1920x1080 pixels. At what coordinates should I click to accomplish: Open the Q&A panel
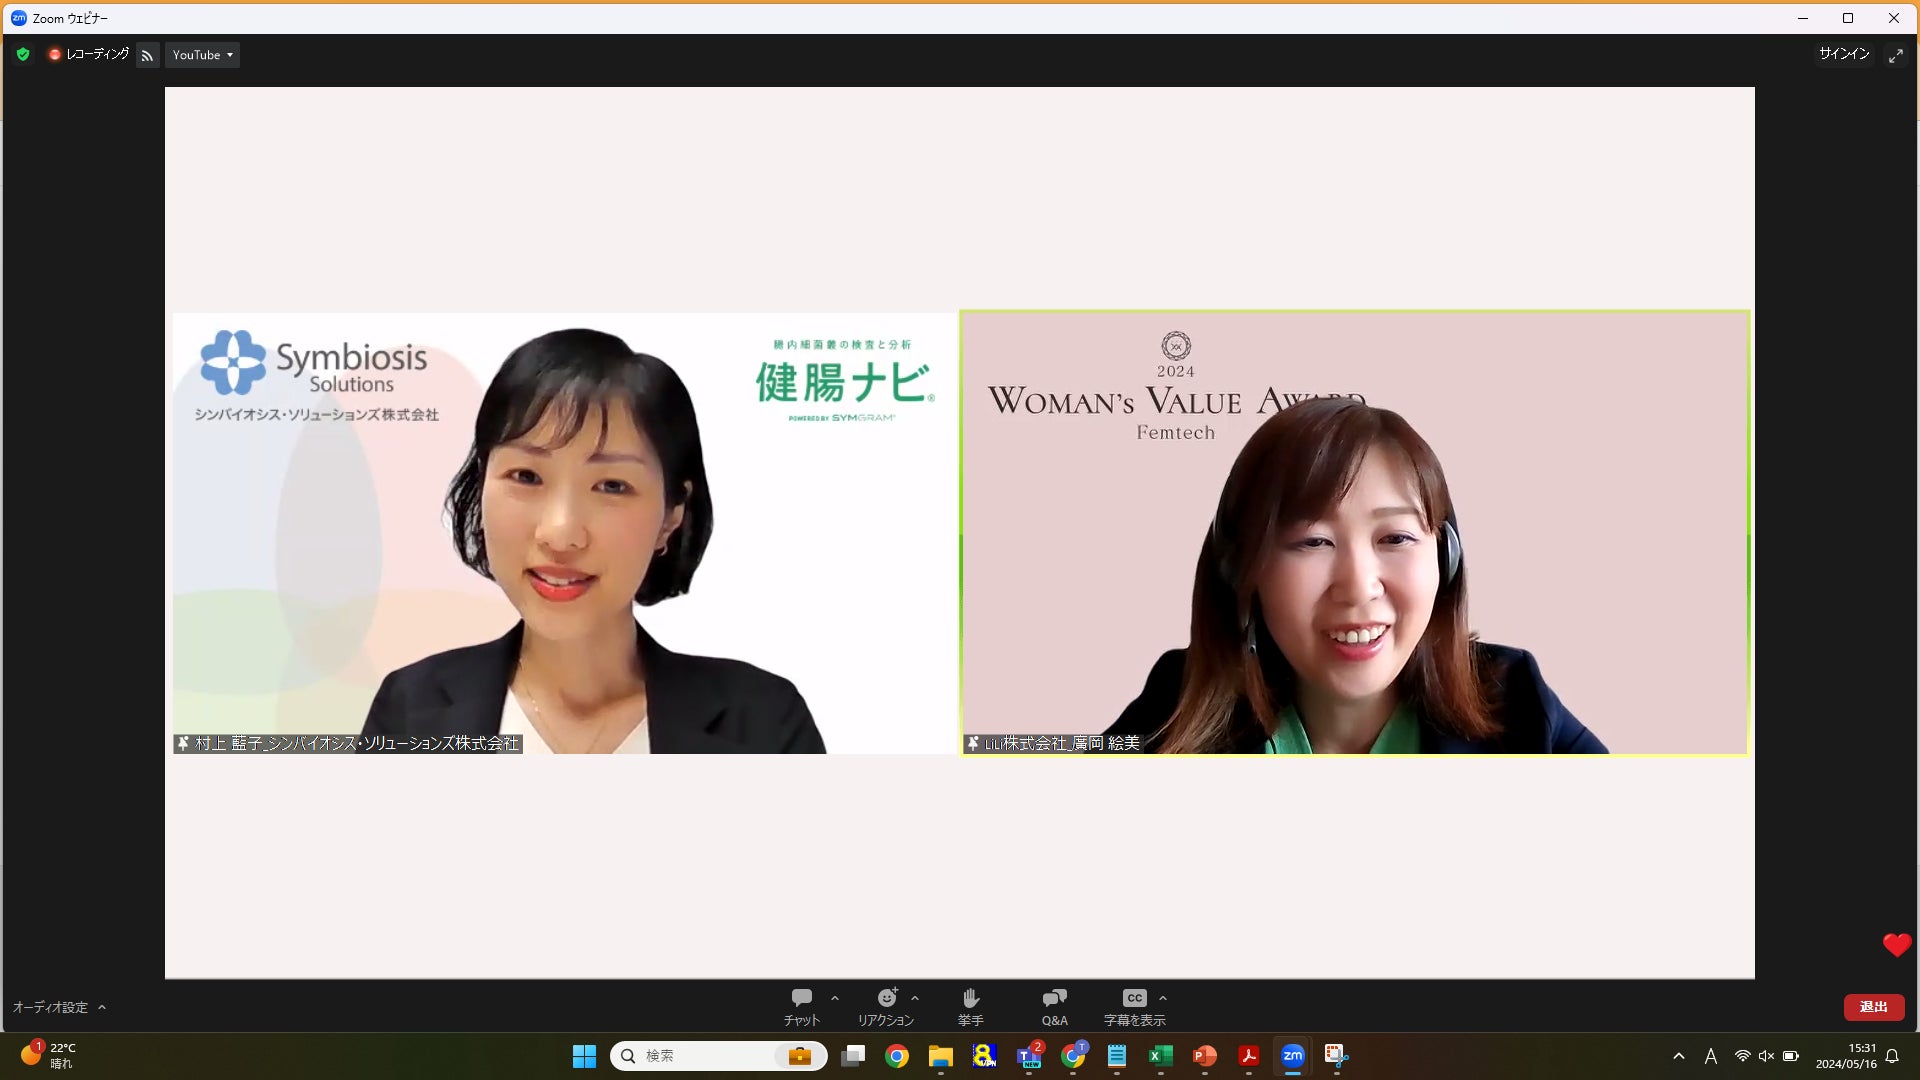(x=1054, y=998)
